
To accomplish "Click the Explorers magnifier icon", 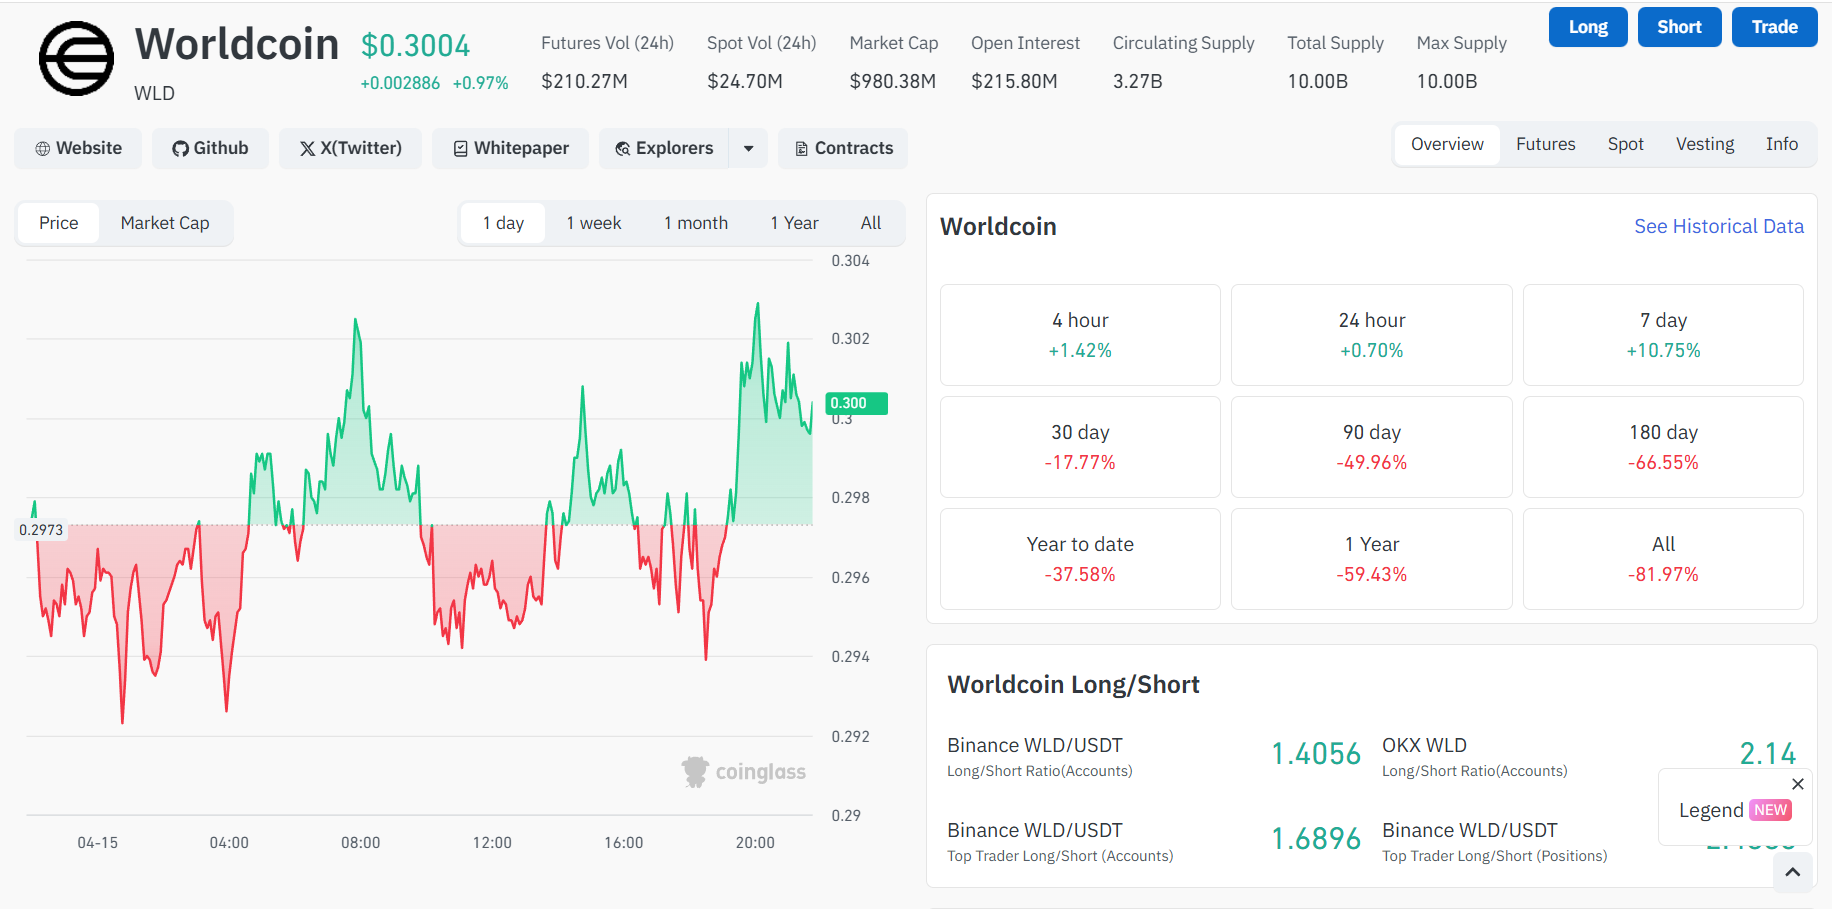I will [x=623, y=148].
